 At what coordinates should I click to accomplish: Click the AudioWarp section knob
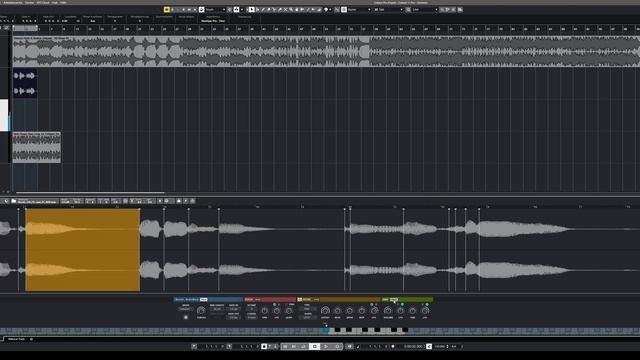[201, 311]
